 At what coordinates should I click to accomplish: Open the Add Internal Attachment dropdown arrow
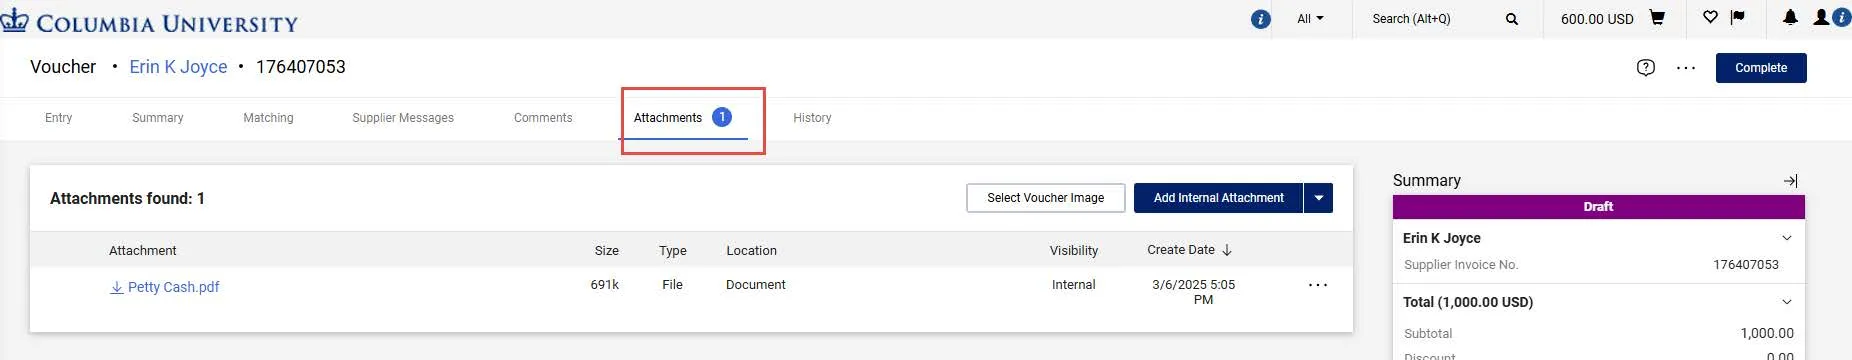[x=1319, y=198]
